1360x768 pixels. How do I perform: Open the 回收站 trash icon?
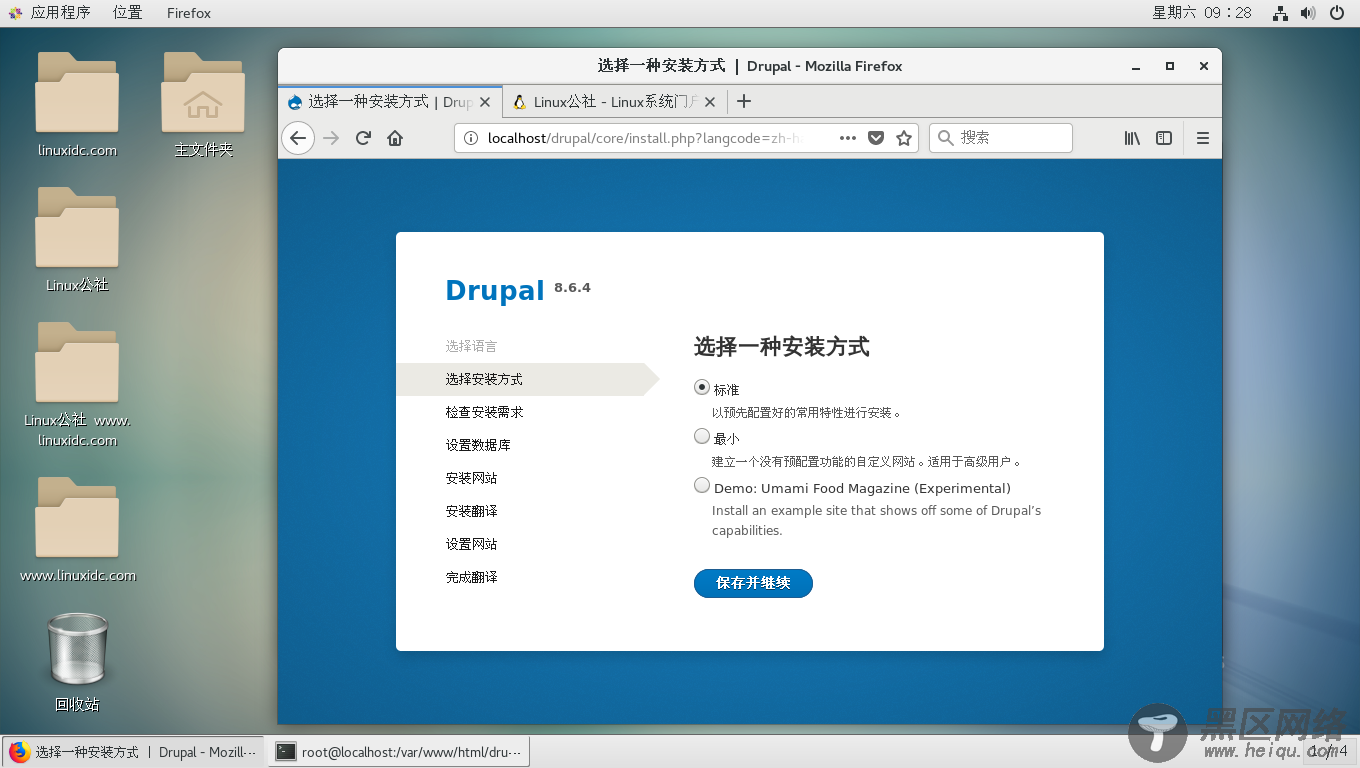(77, 663)
